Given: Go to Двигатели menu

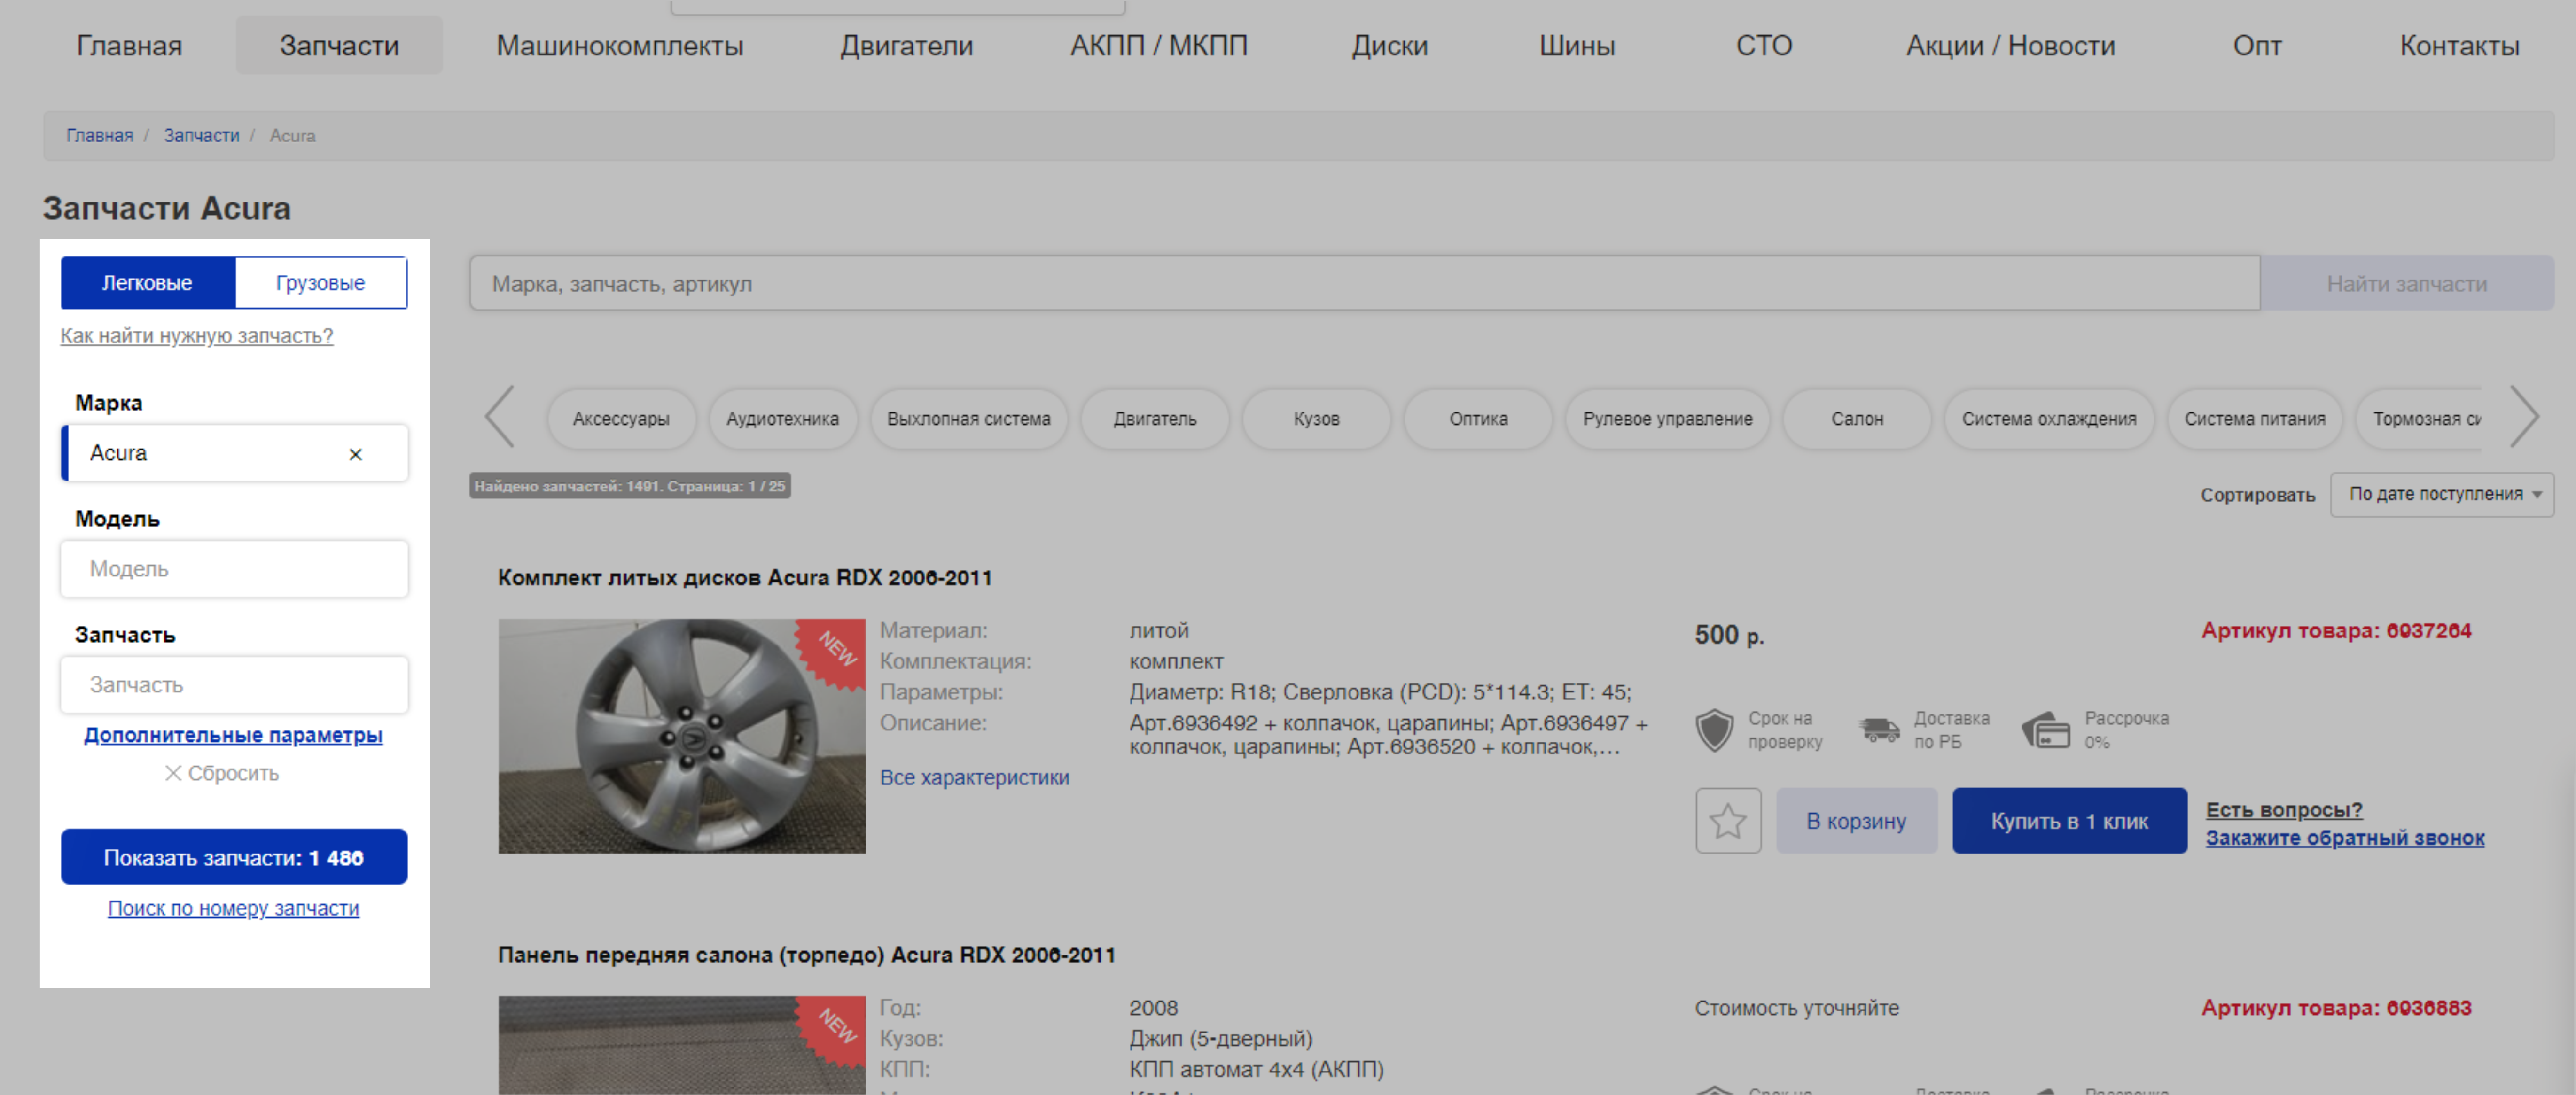Looking at the screenshot, I should click(x=906, y=45).
